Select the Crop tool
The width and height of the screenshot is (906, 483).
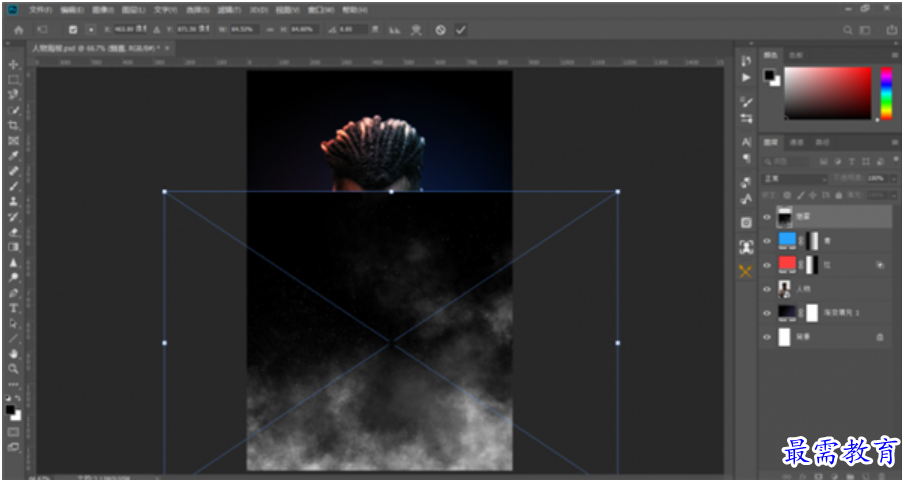coord(13,125)
